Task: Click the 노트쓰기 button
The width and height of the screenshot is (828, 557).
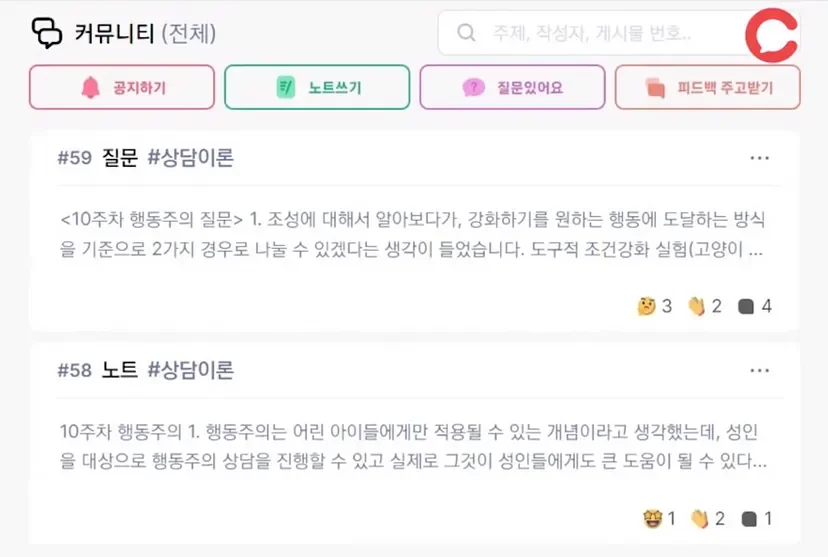Action: click(x=317, y=87)
